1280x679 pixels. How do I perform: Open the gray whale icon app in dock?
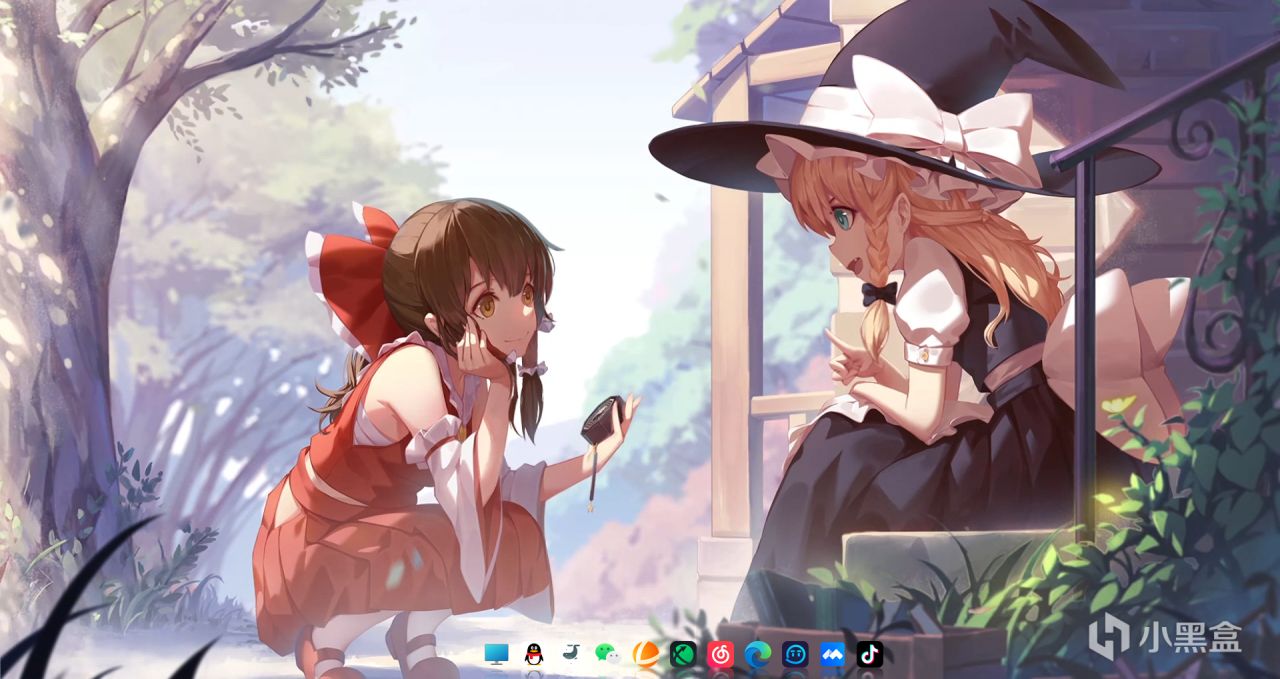click(x=570, y=654)
